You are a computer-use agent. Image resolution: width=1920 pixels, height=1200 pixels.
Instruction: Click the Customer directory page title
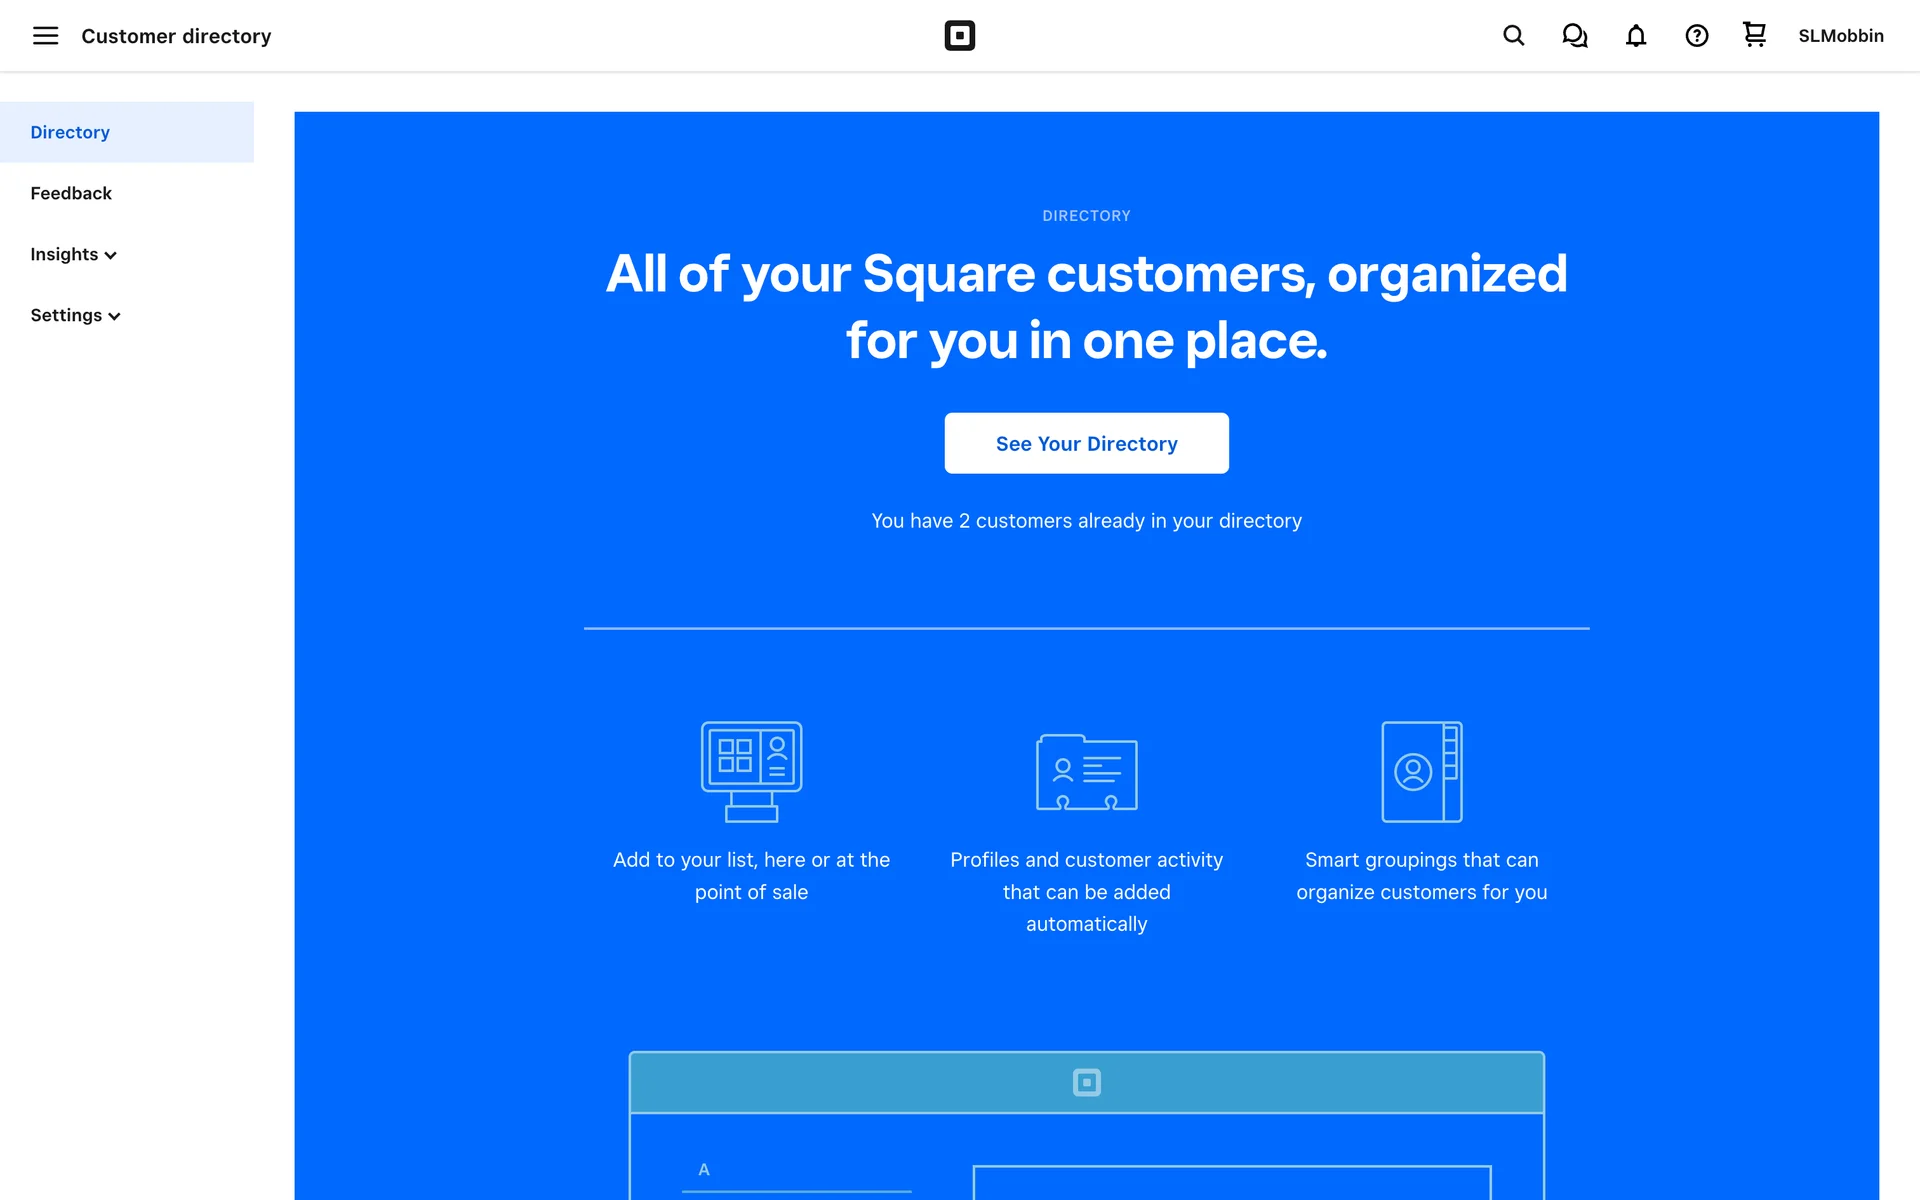(x=176, y=36)
